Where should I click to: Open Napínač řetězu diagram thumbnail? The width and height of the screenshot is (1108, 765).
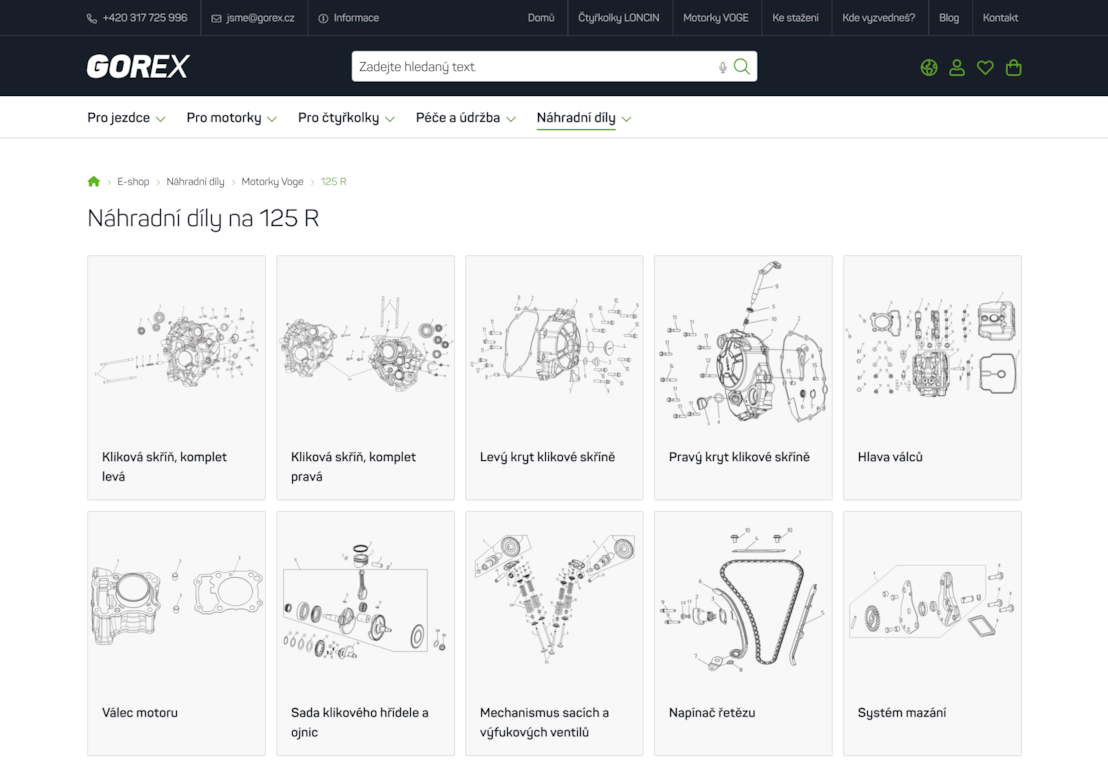click(x=743, y=599)
